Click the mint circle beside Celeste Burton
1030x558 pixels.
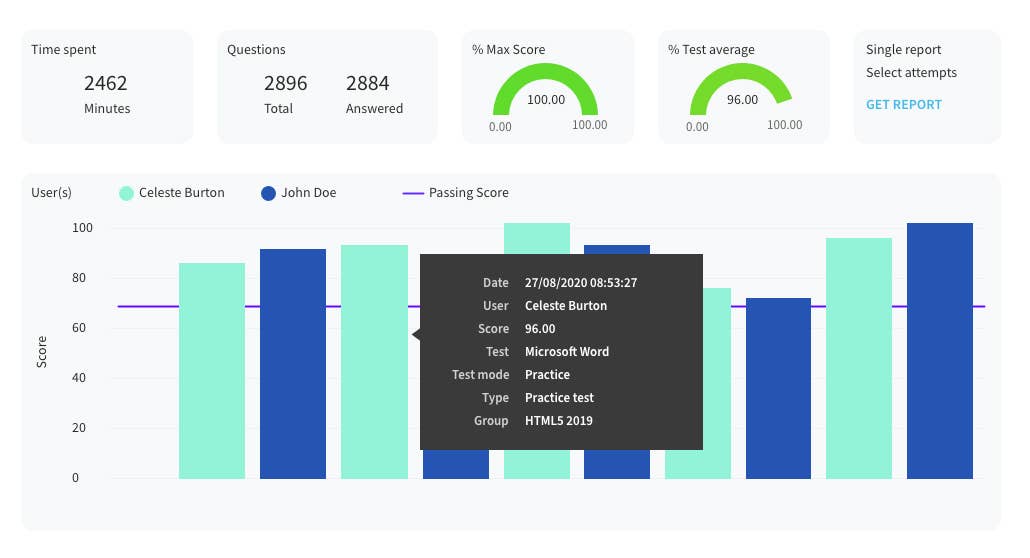[x=126, y=194]
